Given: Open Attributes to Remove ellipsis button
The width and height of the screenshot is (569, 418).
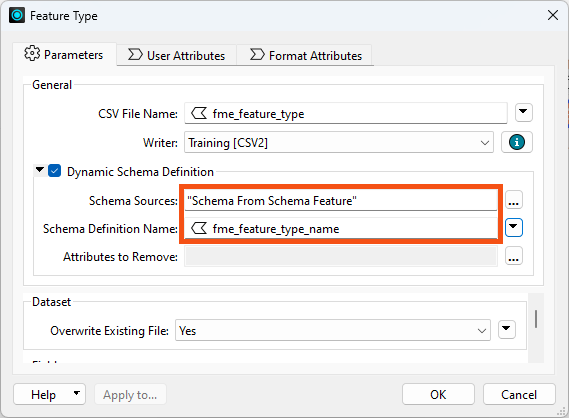Looking at the screenshot, I should (x=513, y=256).
